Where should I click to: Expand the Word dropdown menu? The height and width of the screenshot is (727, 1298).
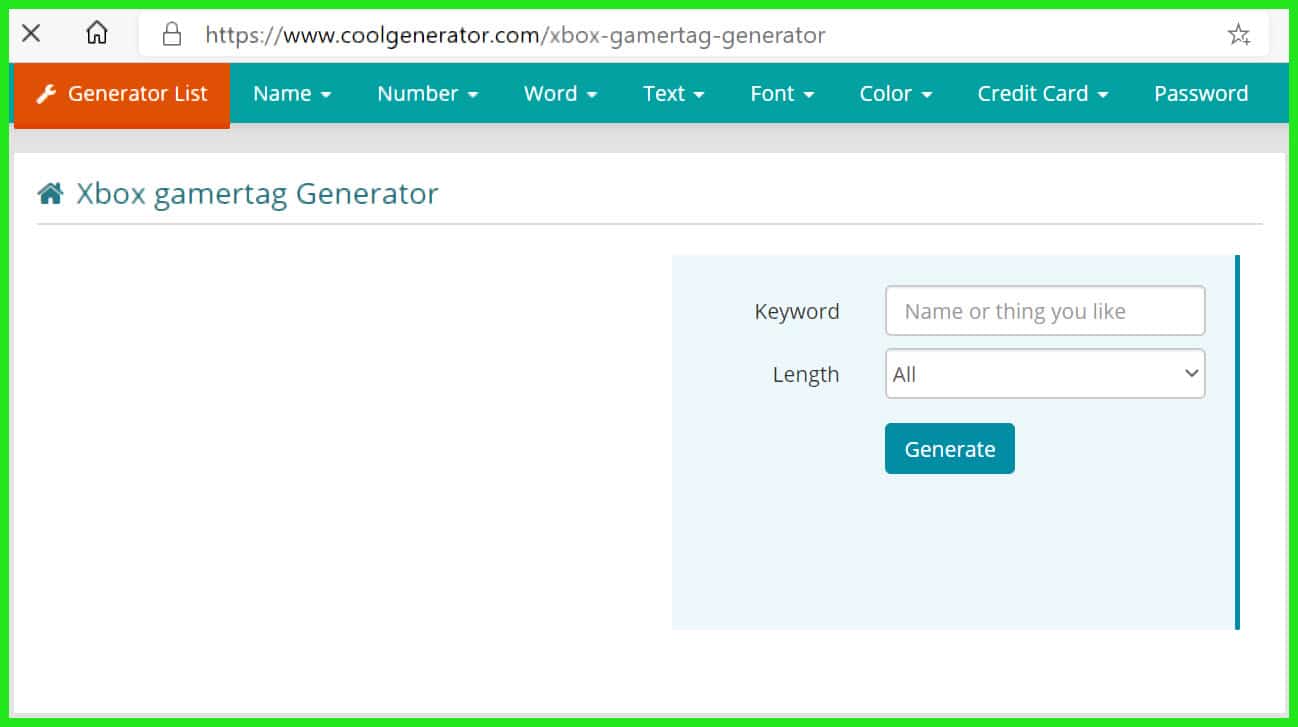[560, 94]
